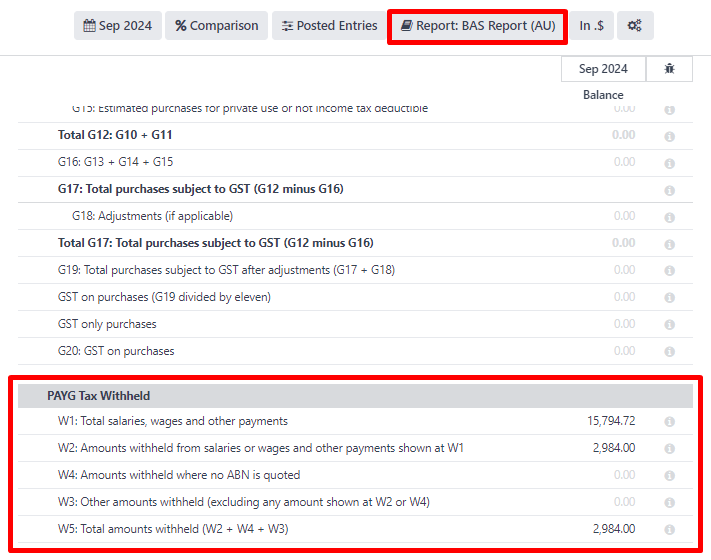This screenshot has height=560, width=711.
Task: Open the Posted Entries filter dropdown
Action: [330, 26]
